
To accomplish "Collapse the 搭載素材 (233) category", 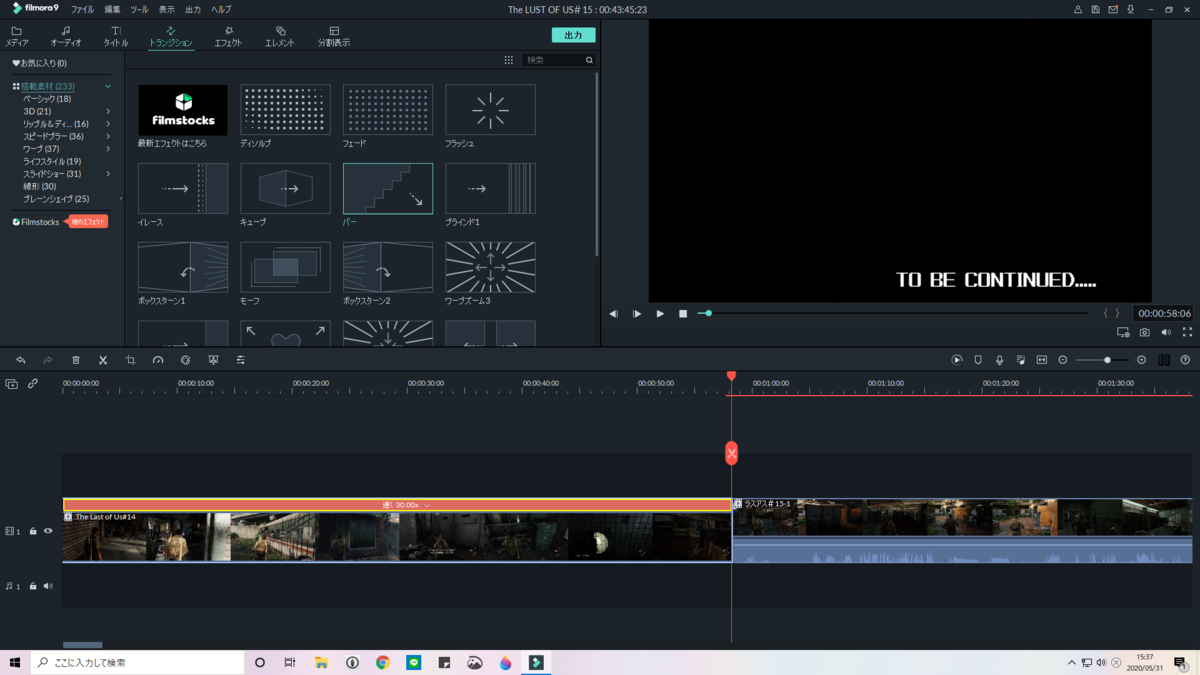I will 108,86.
